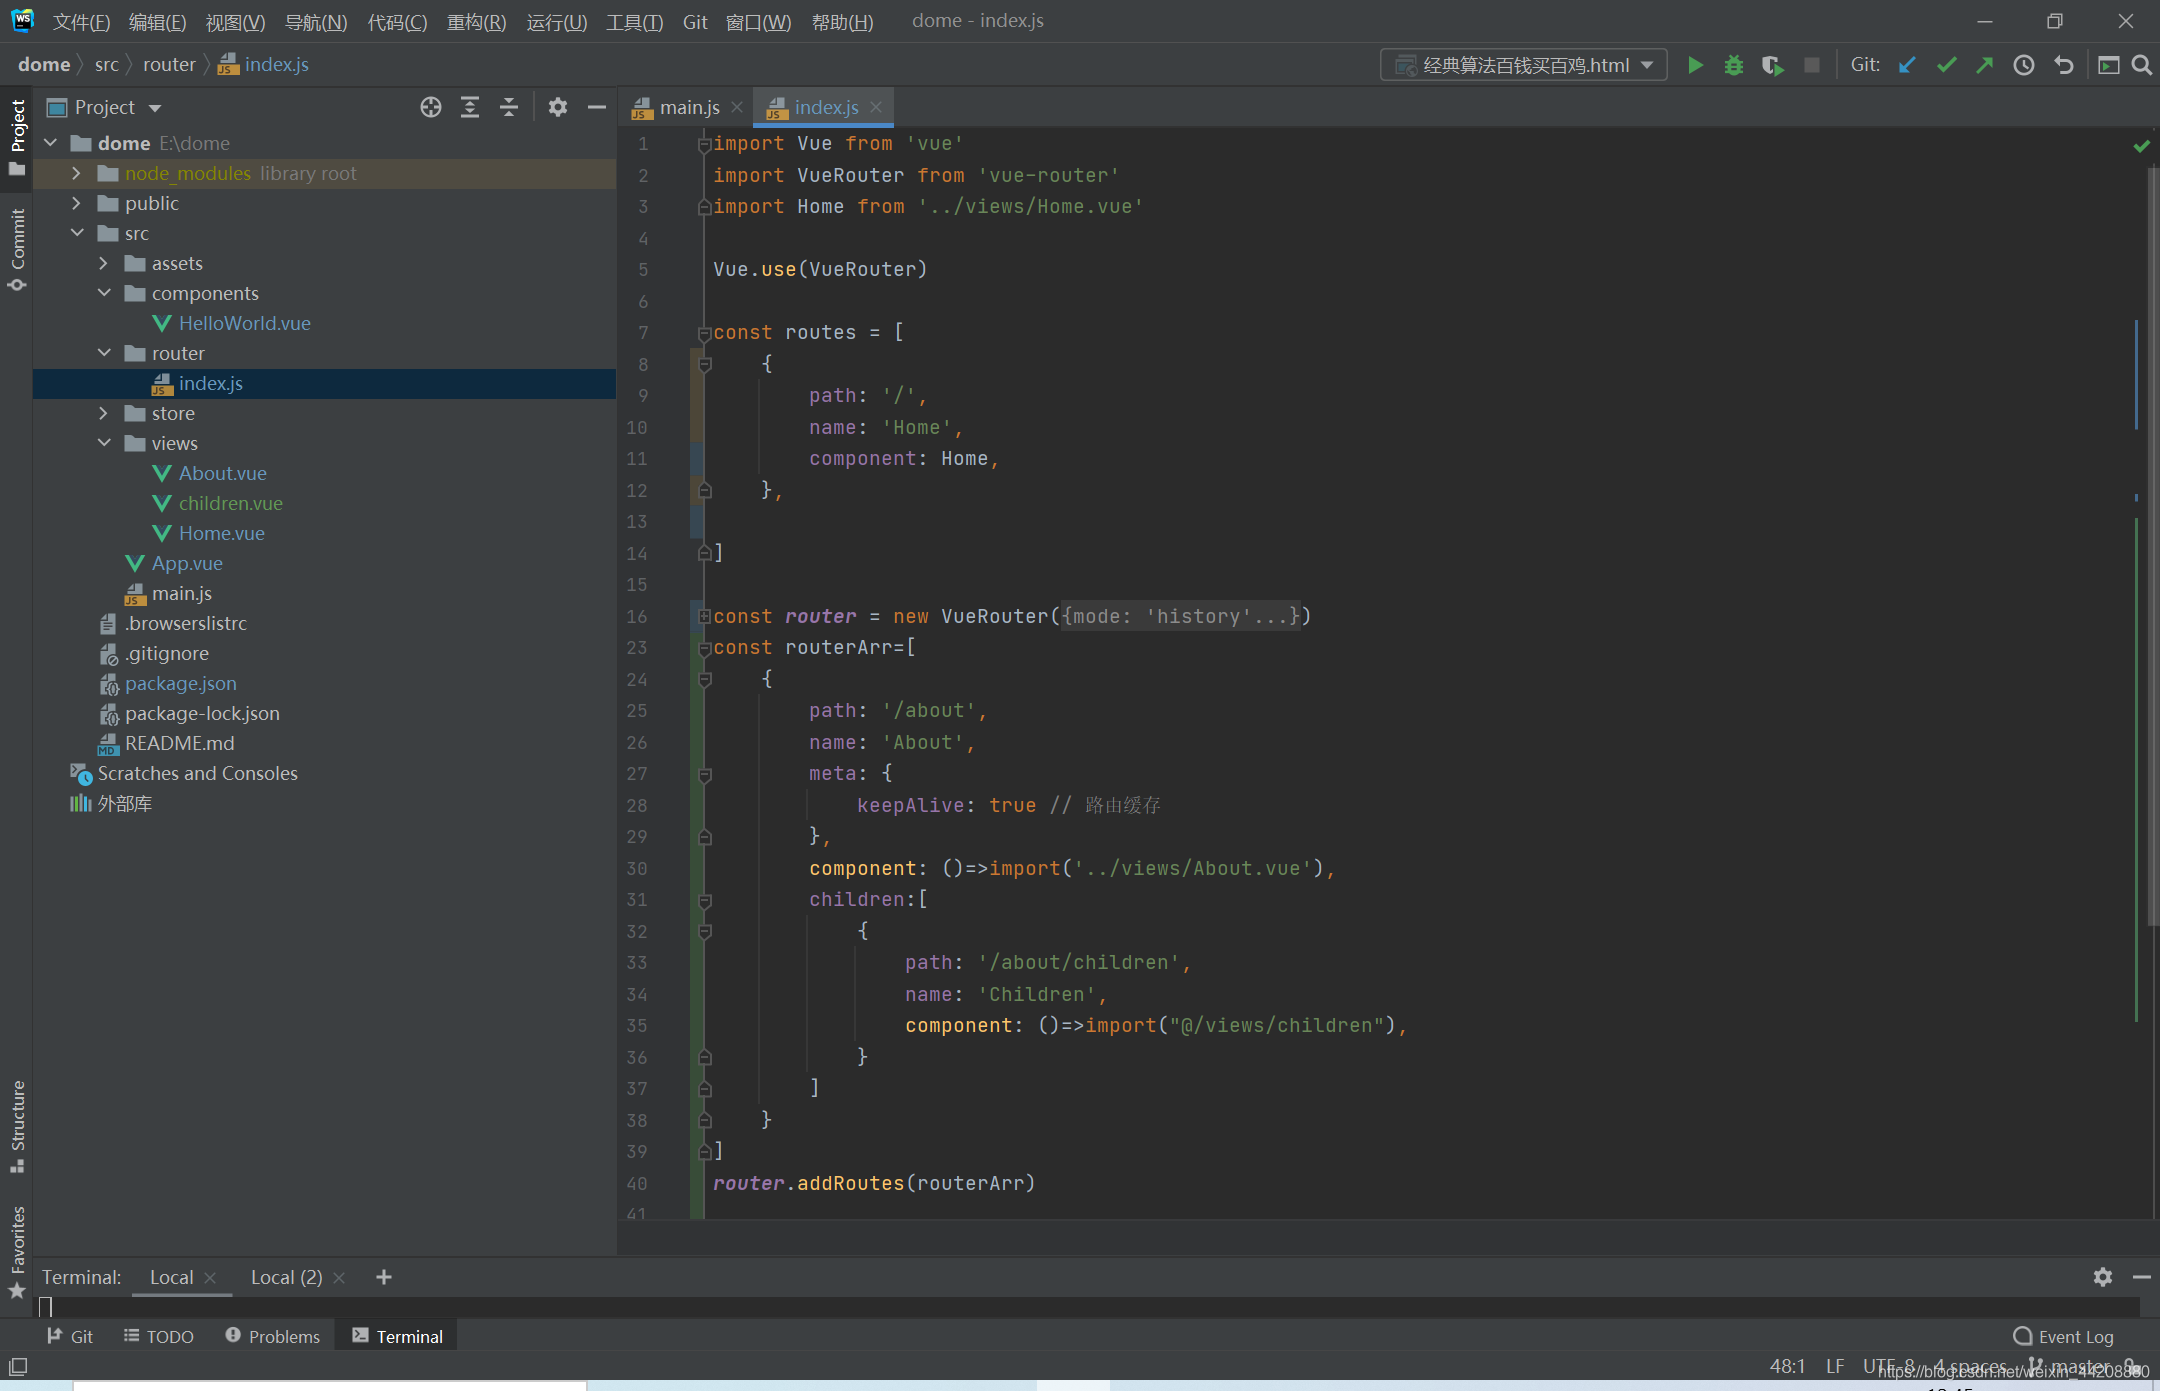This screenshot has width=2160, height=1391.
Task: Collapse the views folder
Action: coord(103,443)
